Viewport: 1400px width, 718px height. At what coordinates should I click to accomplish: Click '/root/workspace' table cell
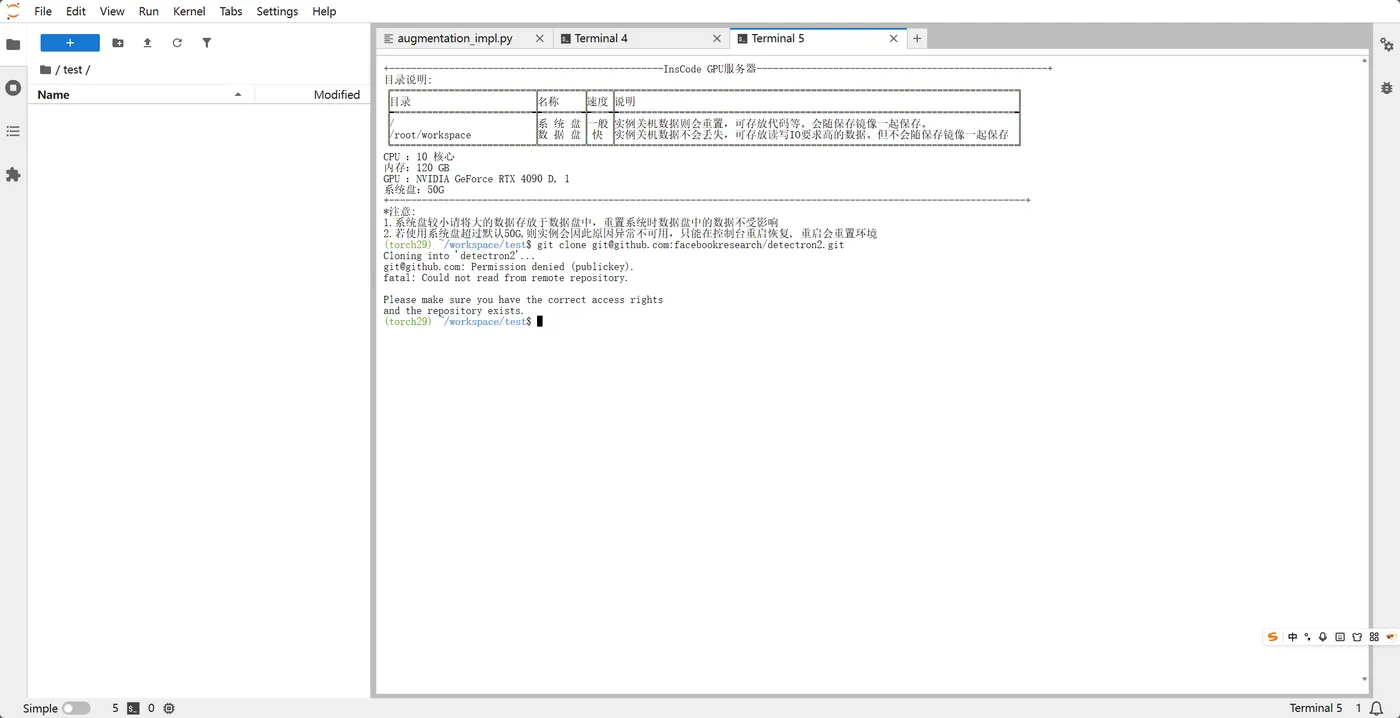[x=430, y=135]
